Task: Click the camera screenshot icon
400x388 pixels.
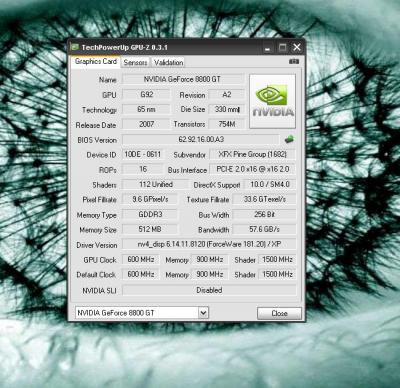Action: [294, 61]
